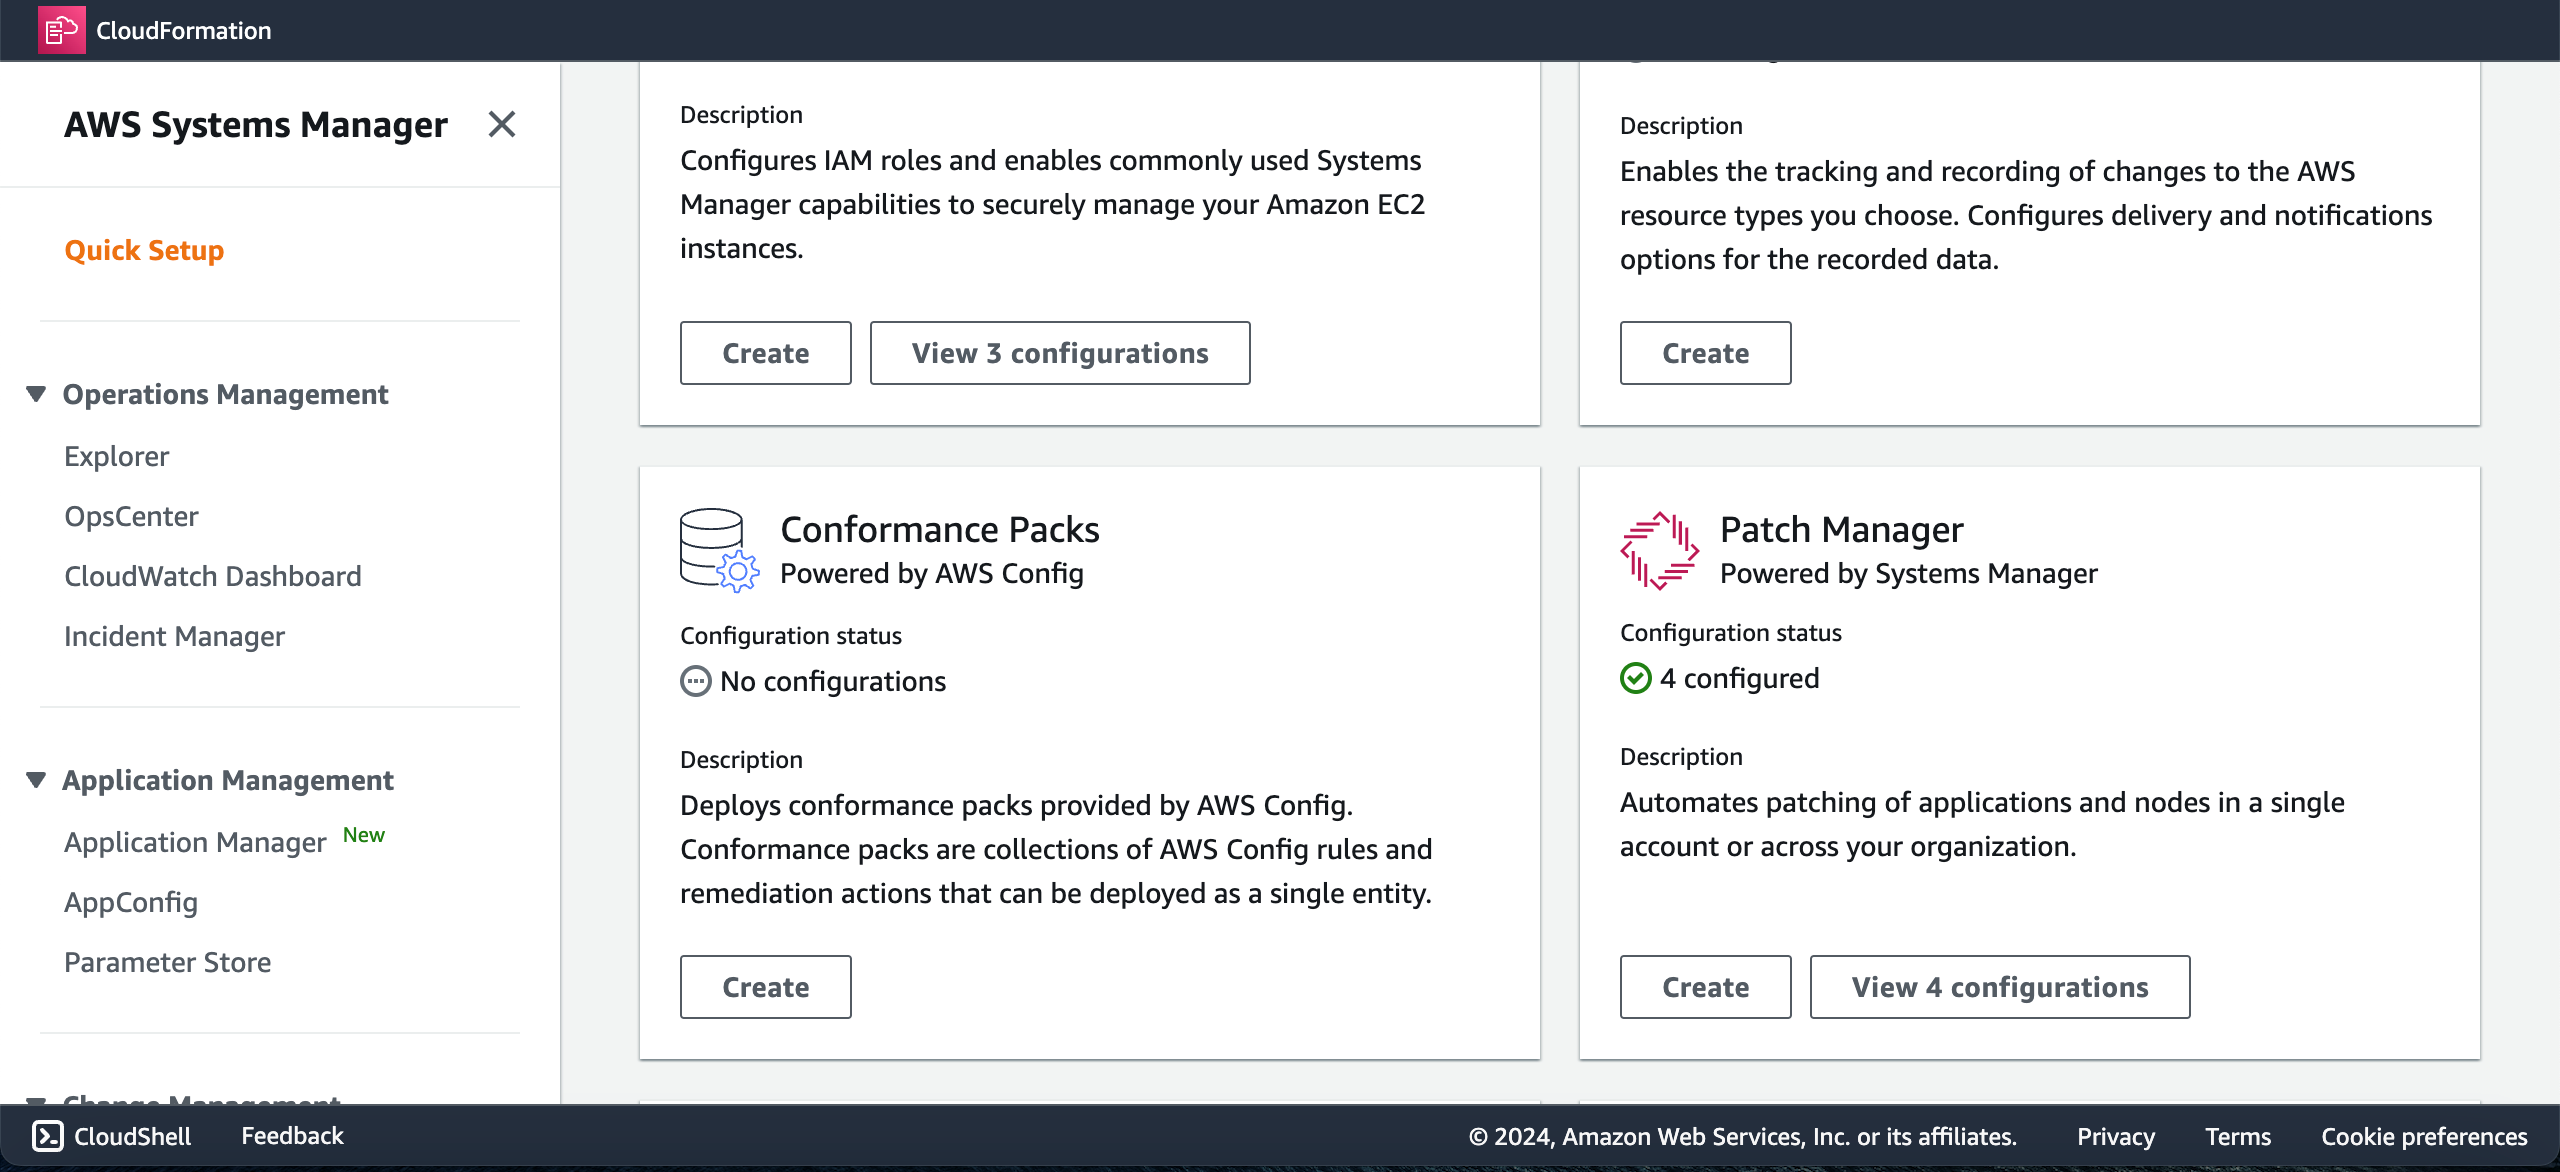Click CloudFormation text in top bar
The height and width of the screenshot is (1172, 2560).
(184, 30)
